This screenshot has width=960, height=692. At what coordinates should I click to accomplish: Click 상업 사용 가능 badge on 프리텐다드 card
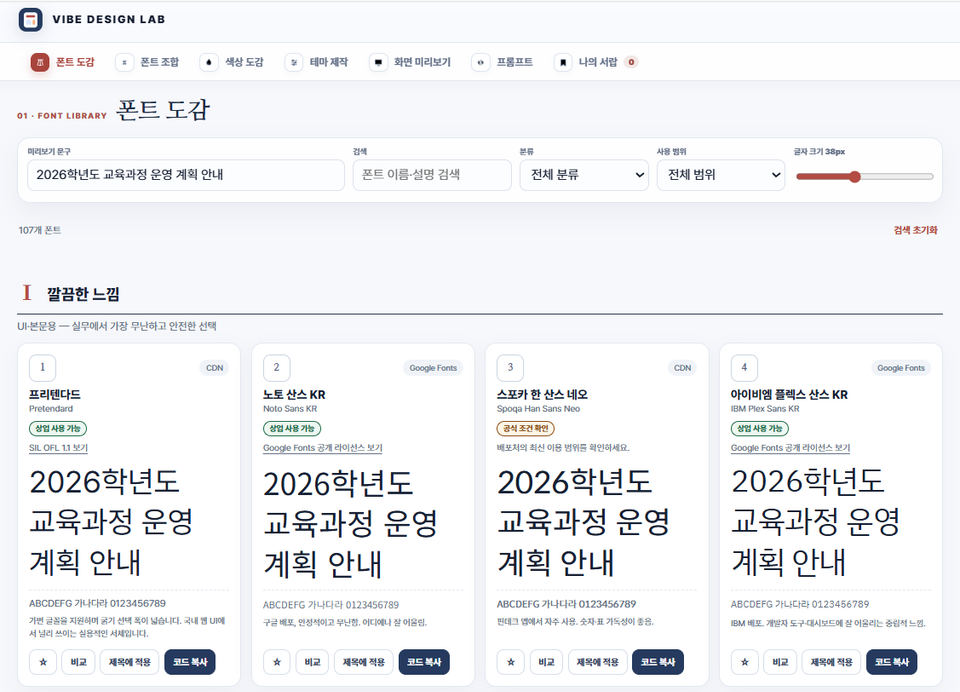(58, 429)
